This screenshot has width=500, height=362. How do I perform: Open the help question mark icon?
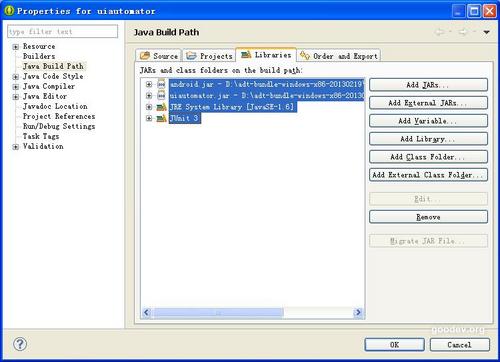(x=20, y=344)
